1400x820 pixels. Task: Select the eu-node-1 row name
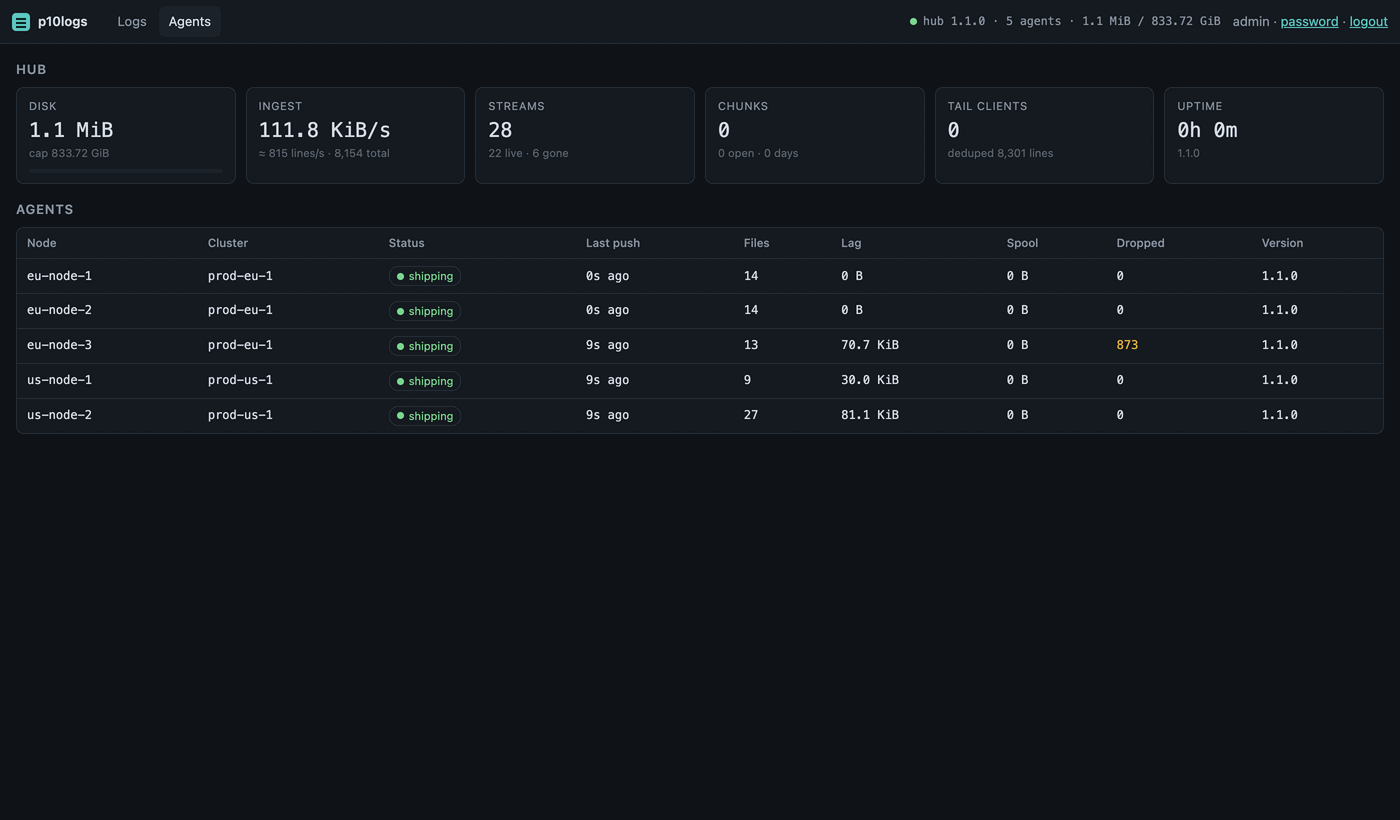click(59, 276)
